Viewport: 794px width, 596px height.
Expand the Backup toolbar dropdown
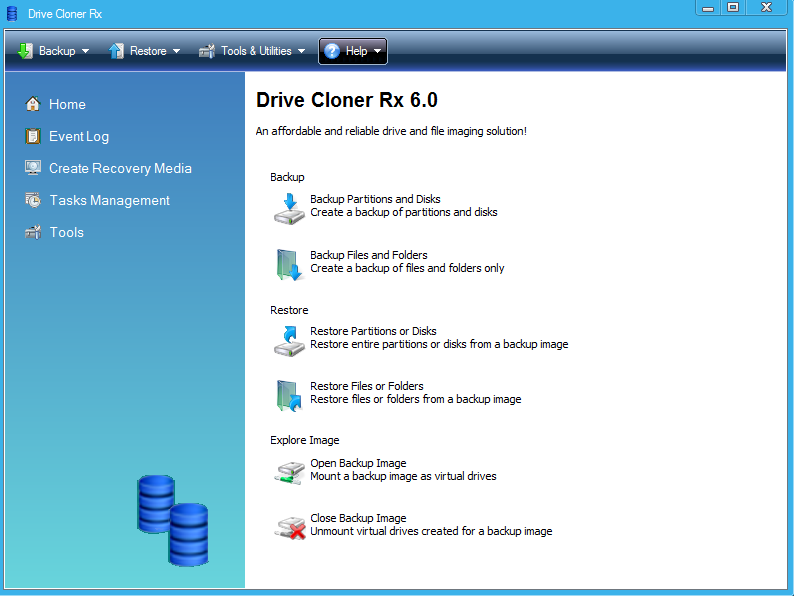pyautogui.click(x=54, y=51)
